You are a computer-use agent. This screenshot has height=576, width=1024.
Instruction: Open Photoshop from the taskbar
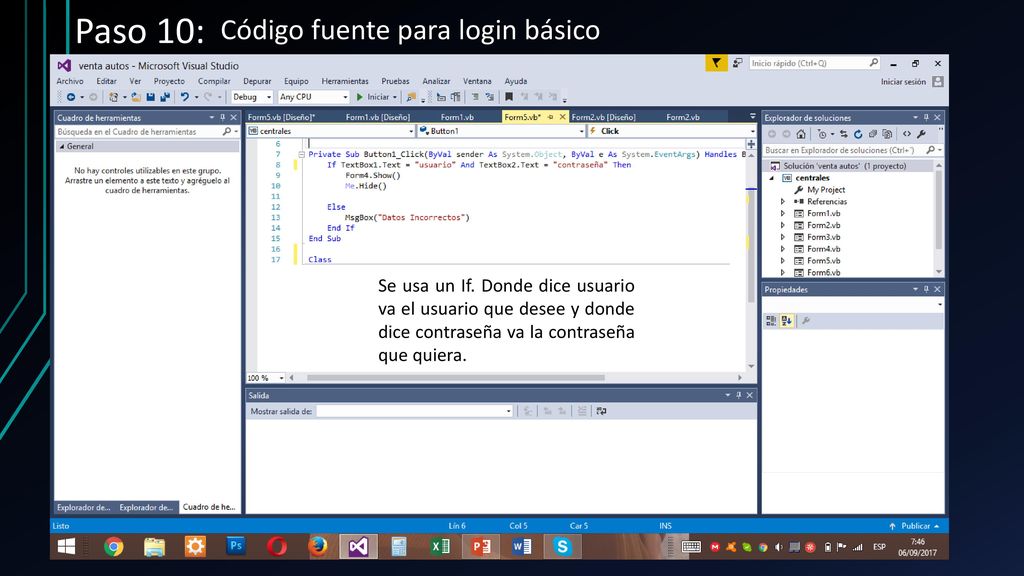[x=236, y=545]
